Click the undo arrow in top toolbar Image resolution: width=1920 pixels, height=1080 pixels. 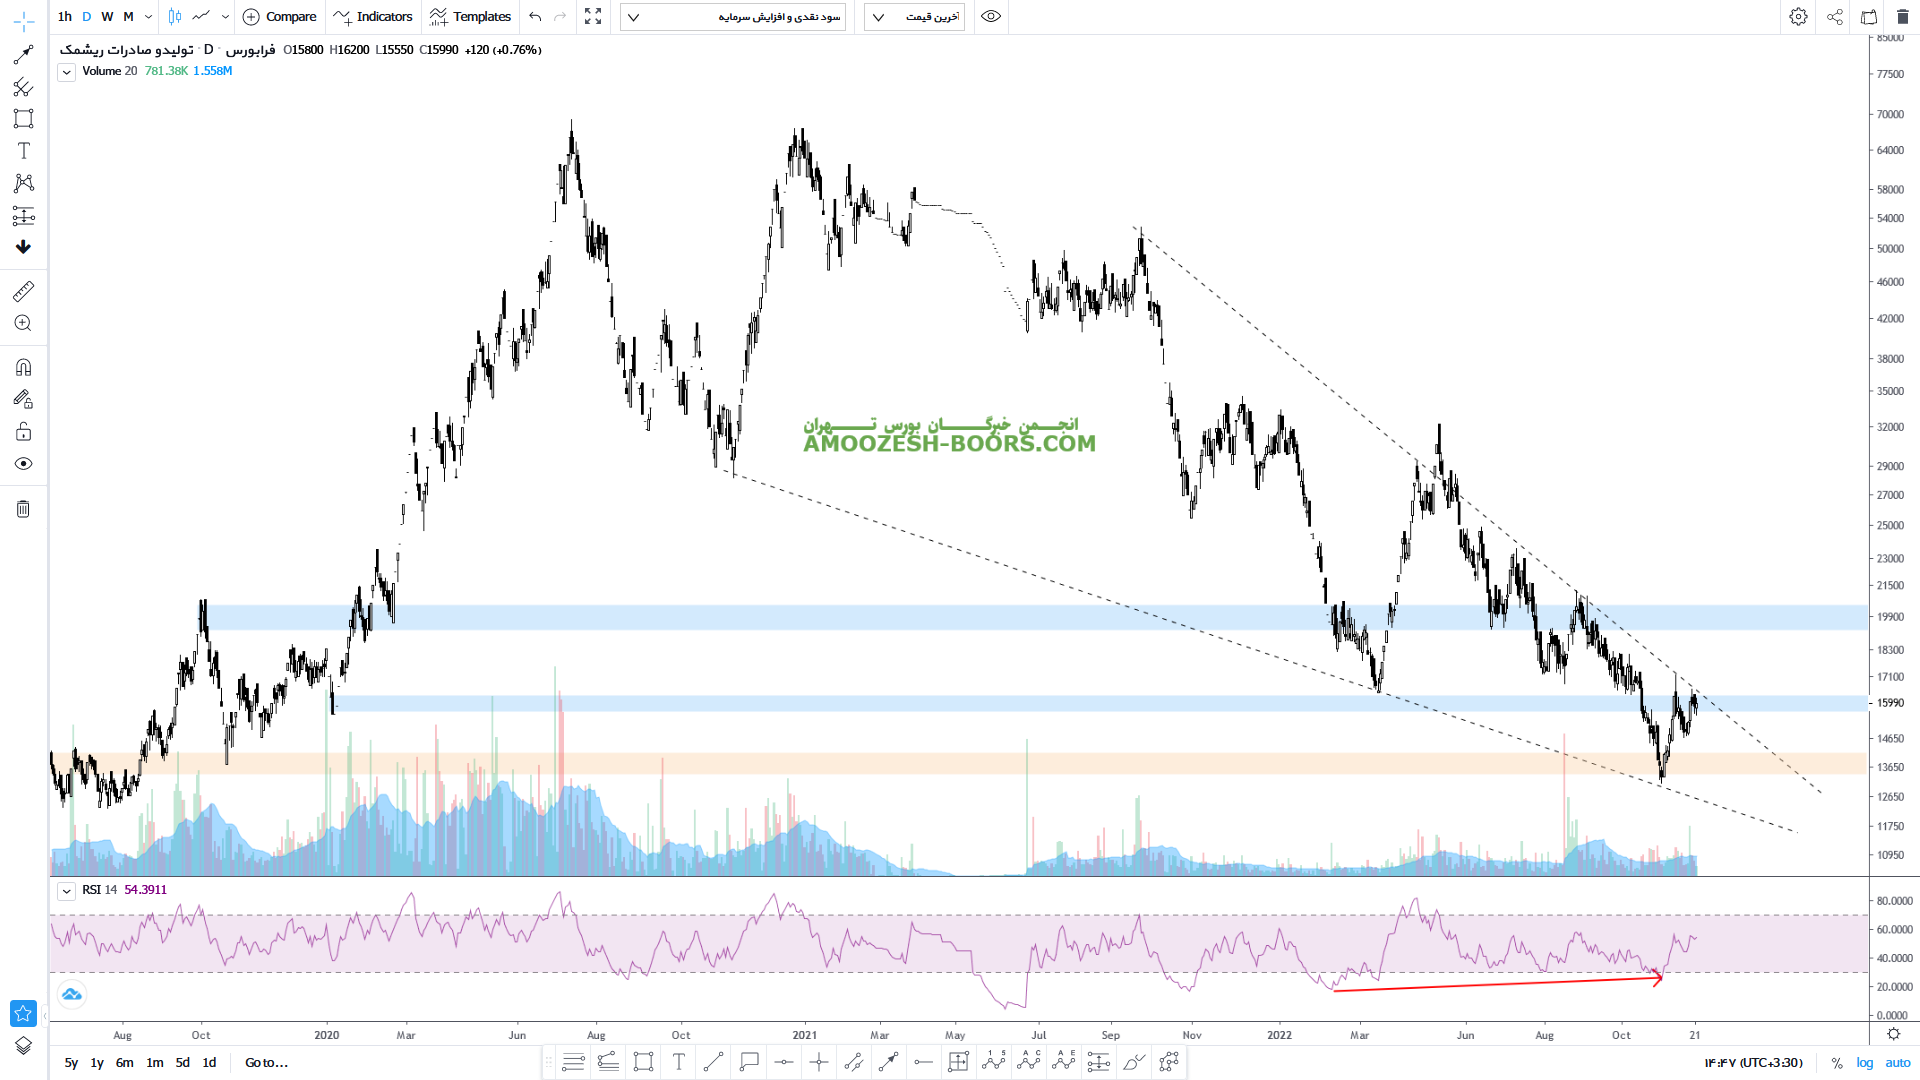(535, 17)
